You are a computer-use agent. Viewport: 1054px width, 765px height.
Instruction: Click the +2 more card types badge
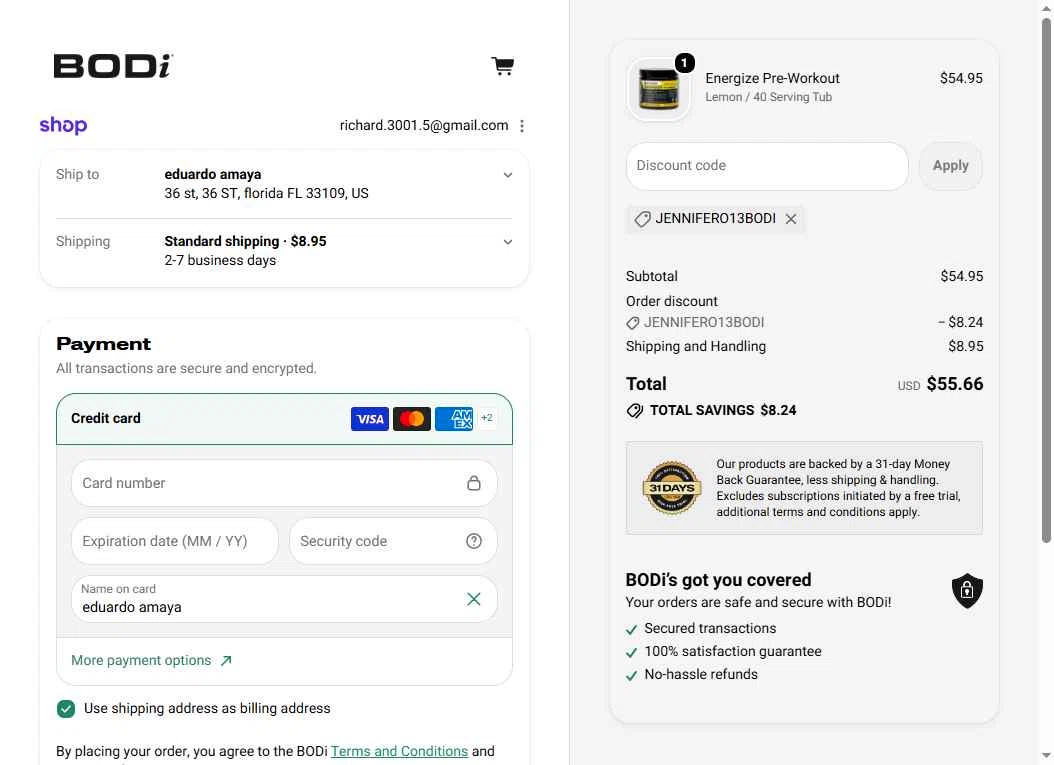[x=487, y=418]
